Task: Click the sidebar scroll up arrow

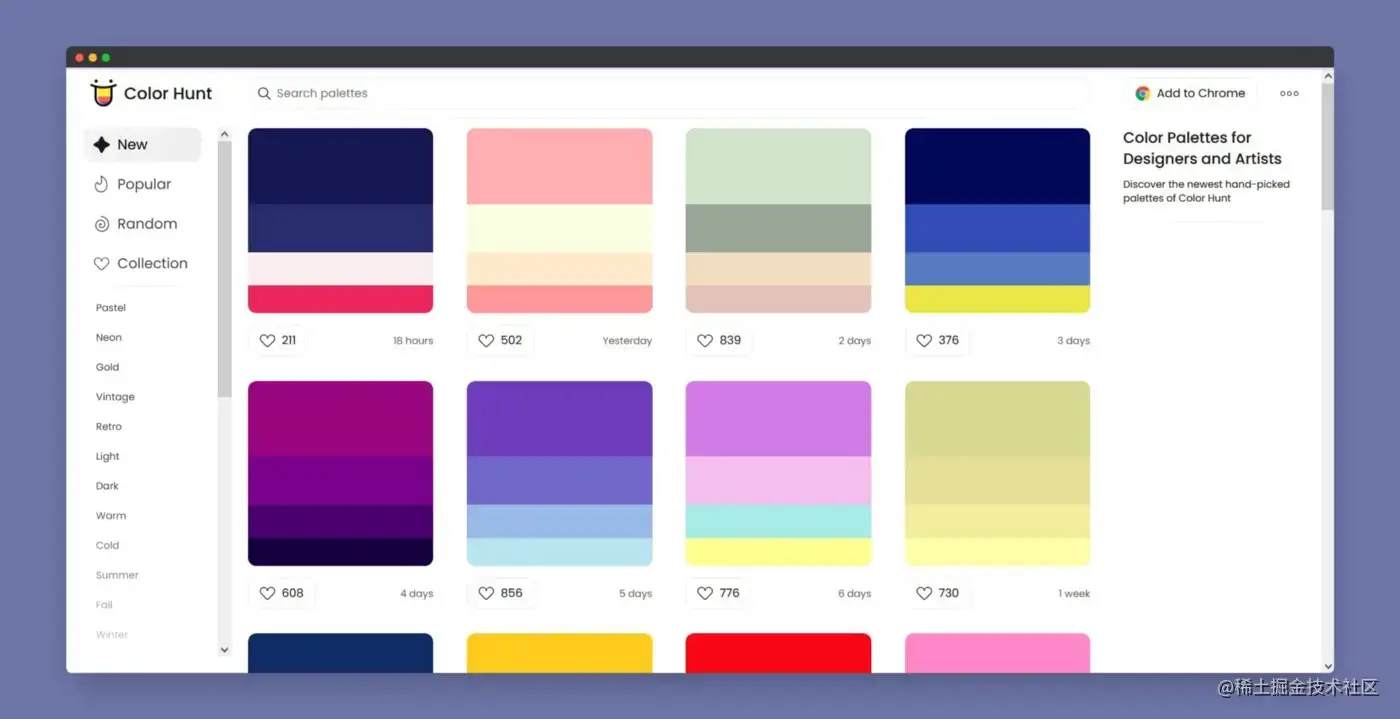Action: pyautogui.click(x=224, y=134)
